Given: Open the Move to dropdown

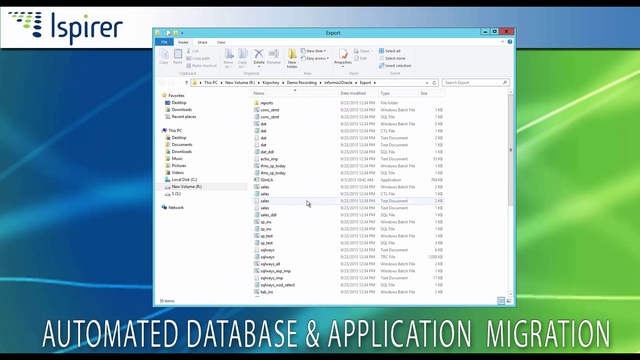Looking at the screenshot, I should [x=229, y=58].
